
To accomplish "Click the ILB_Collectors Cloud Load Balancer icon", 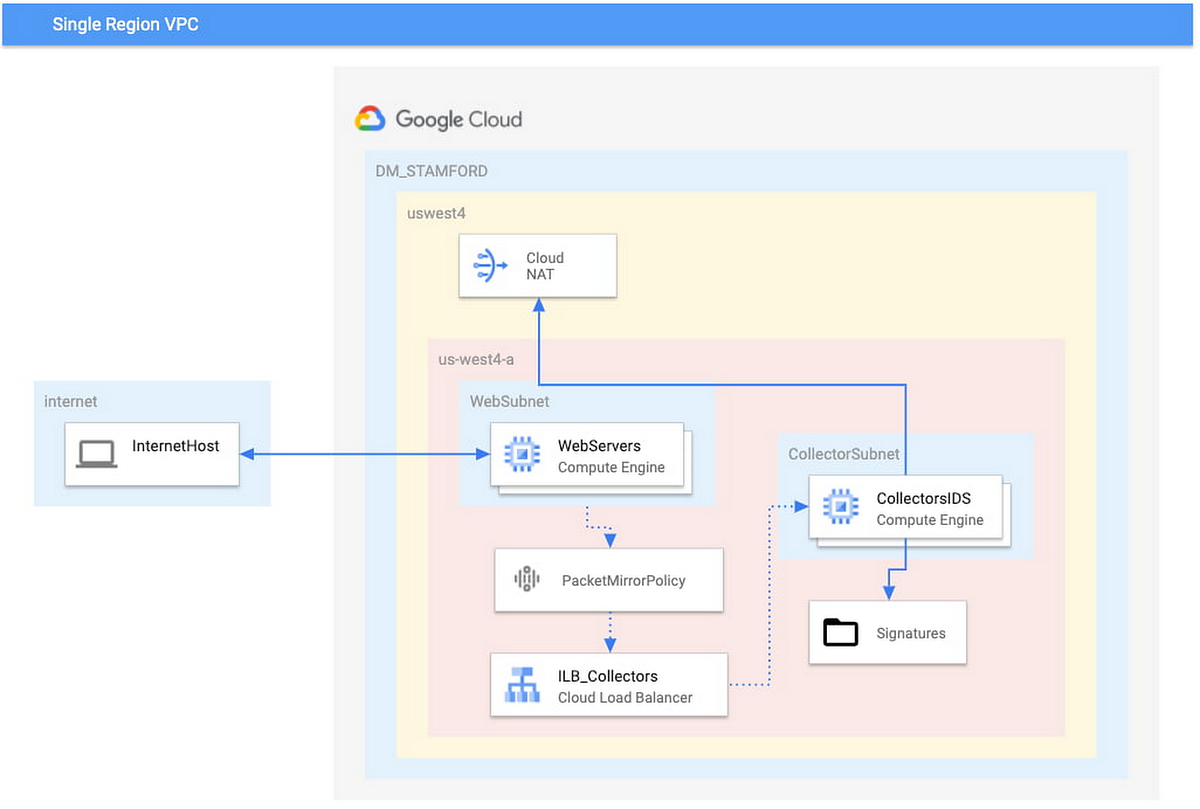I will 521,685.
